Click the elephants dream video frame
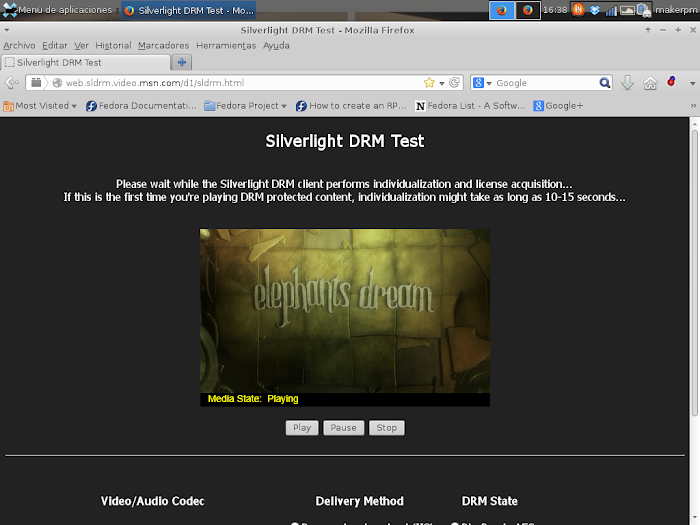Viewport: 700px width, 525px height. [345, 311]
